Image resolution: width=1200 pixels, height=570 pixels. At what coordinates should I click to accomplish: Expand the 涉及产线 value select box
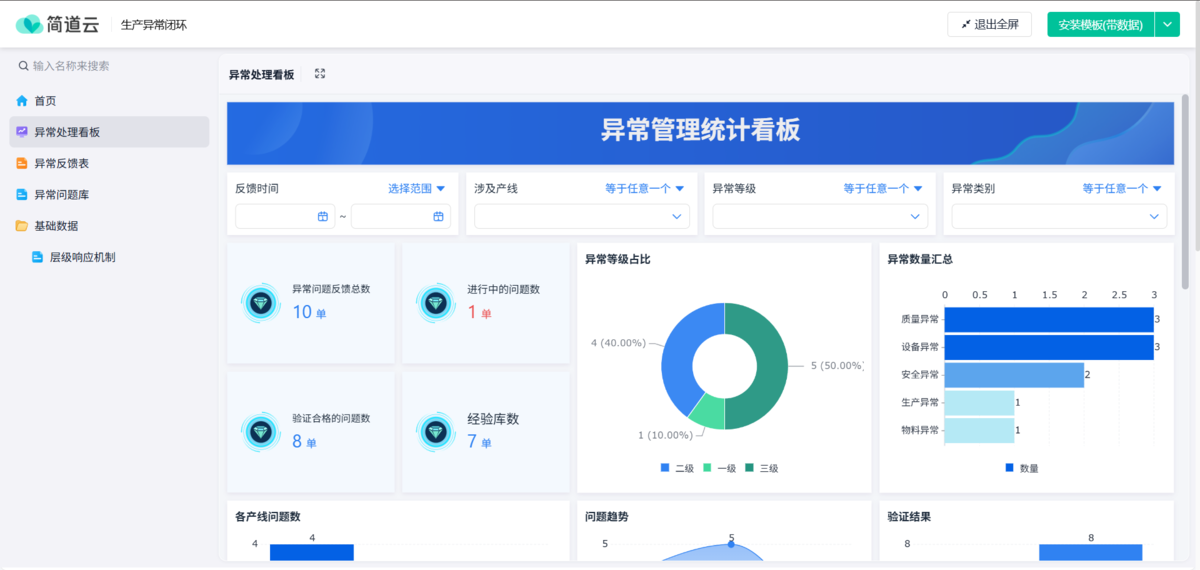(582, 216)
